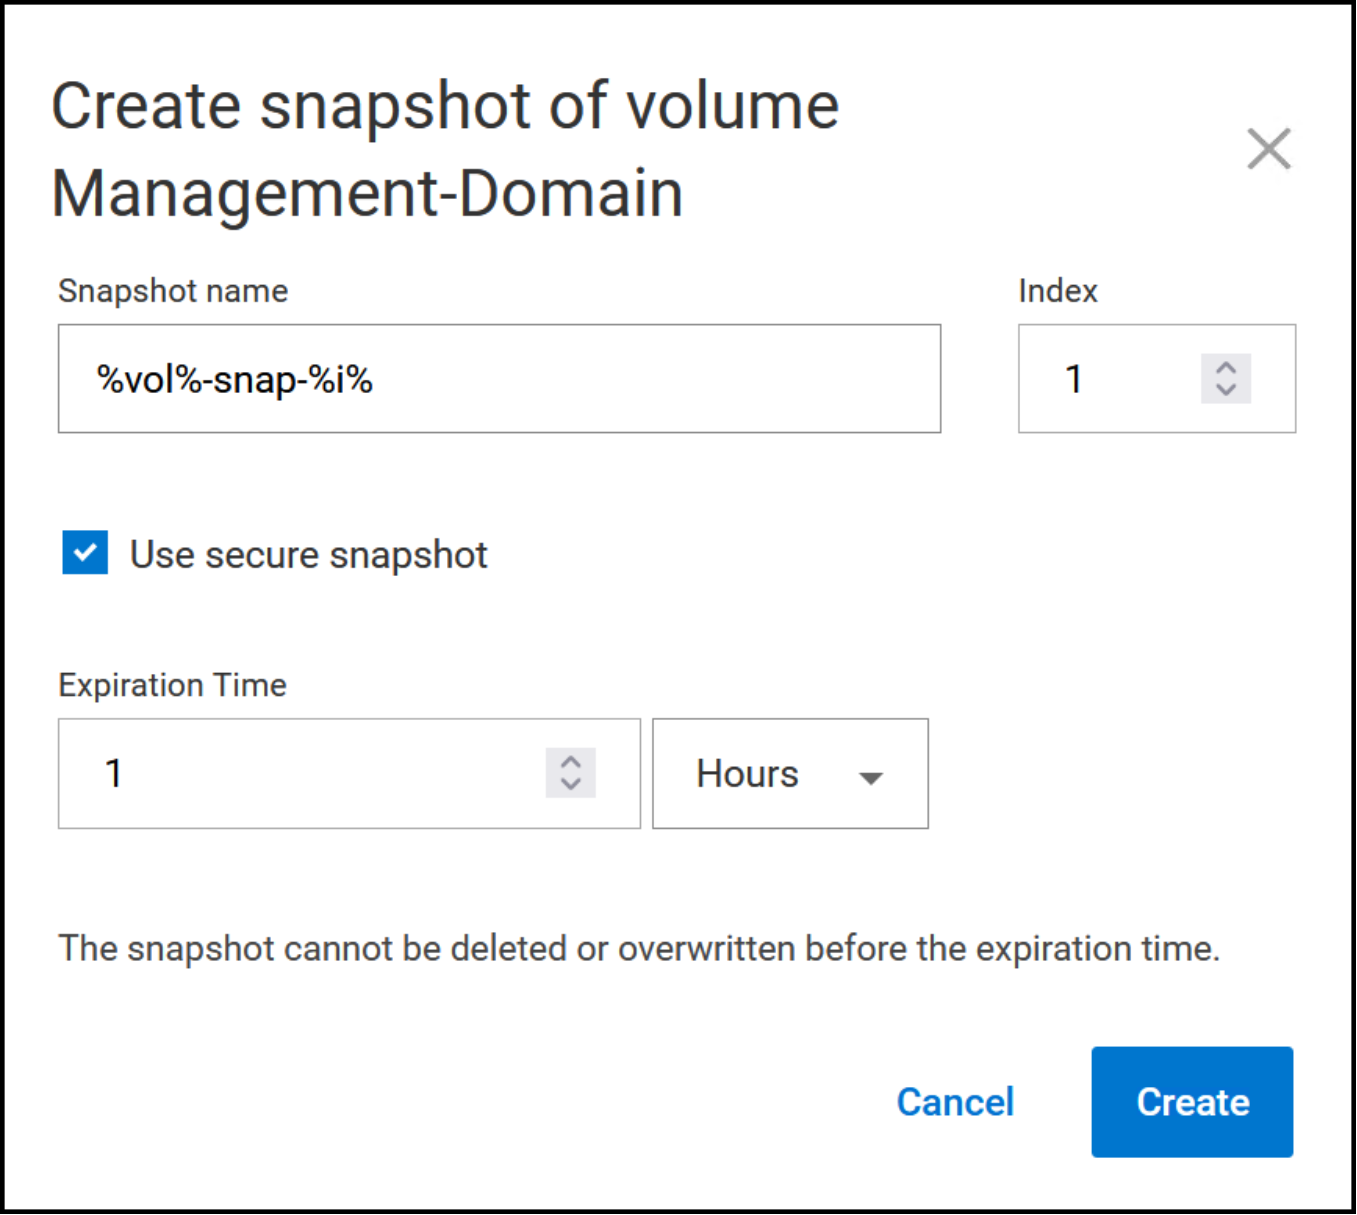The height and width of the screenshot is (1215, 1357).
Task: Decrease the Index value with down arrow
Action: (x=1226, y=391)
